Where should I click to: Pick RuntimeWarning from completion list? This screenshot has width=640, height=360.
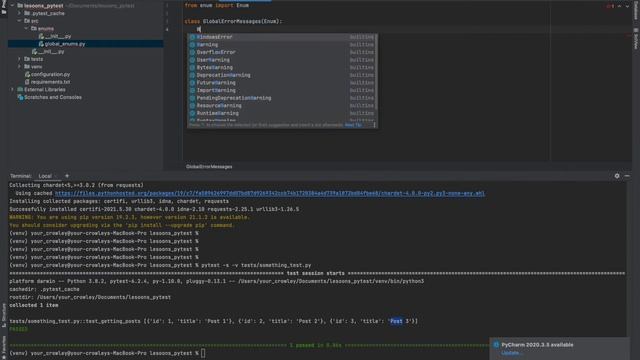pos(282,113)
